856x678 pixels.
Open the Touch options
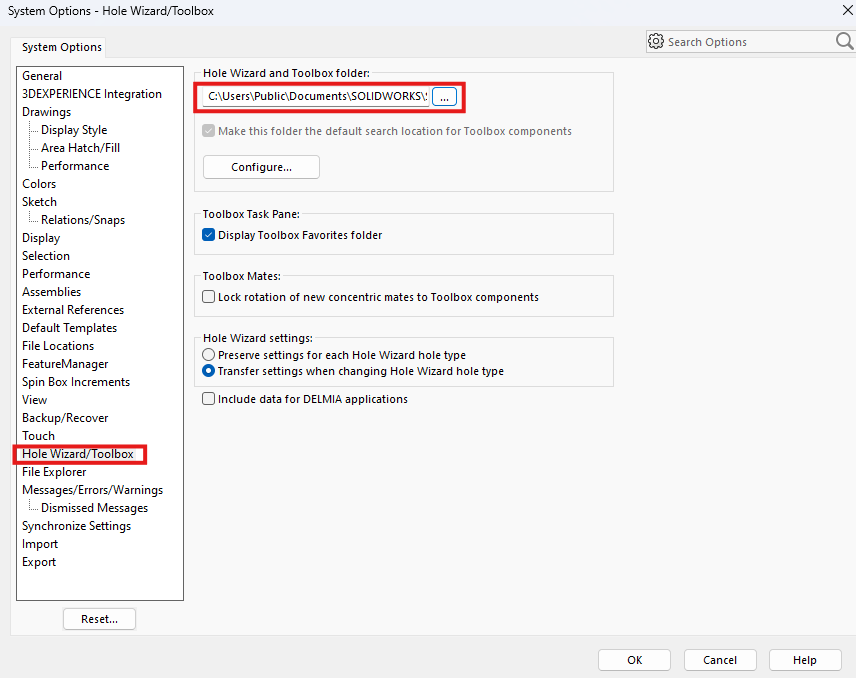click(38, 436)
